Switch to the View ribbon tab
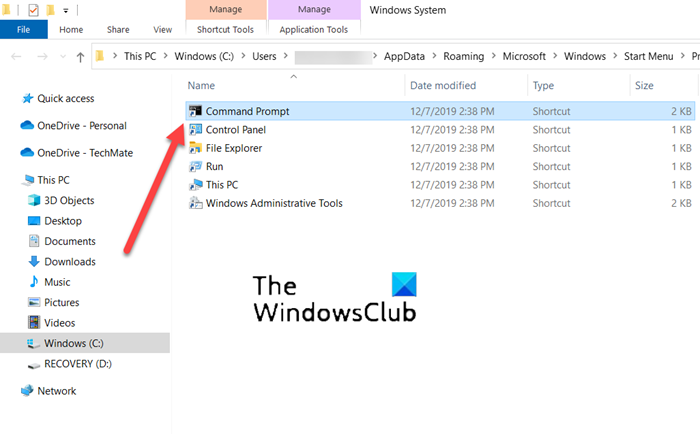 pyautogui.click(x=162, y=29)
